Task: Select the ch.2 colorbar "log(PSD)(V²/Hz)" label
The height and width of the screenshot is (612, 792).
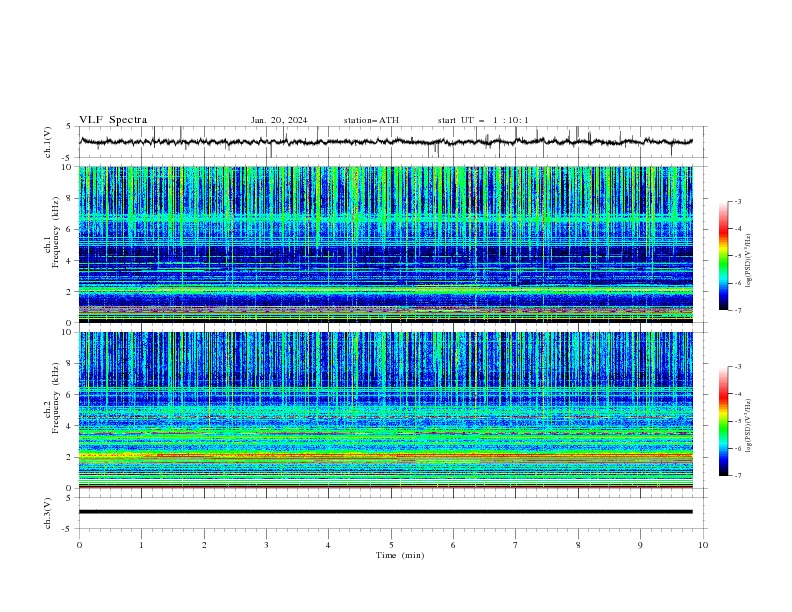Action: coord(748,426)
